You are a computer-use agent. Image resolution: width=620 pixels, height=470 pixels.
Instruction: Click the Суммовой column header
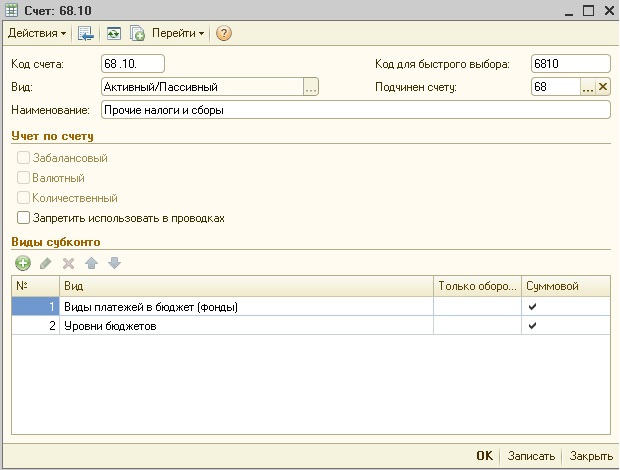[566, 286]
